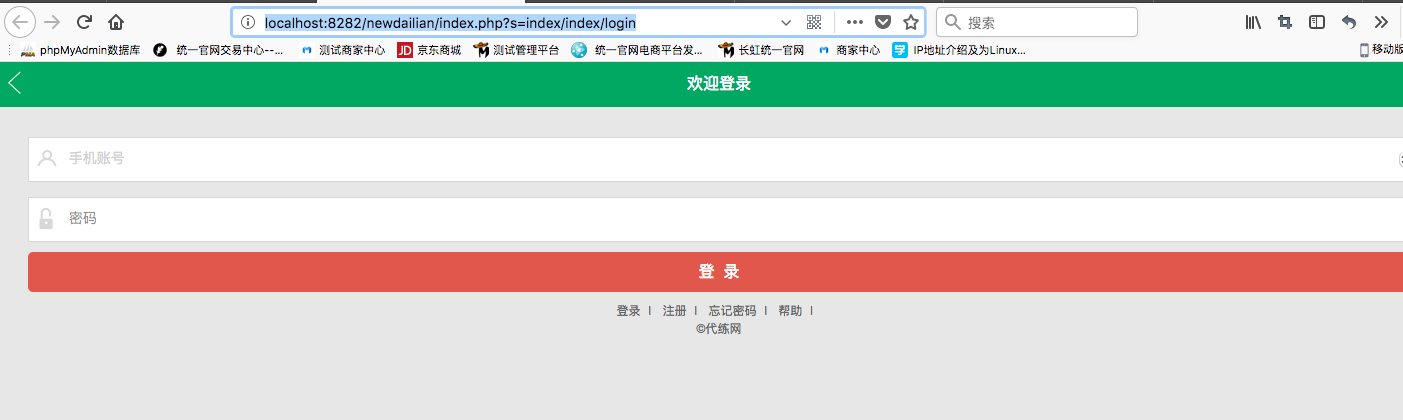Image resolution: width=1403 pixels, height=420 pixels.
Task: Go back using the browser back arrow
Action: click(19, 22)
